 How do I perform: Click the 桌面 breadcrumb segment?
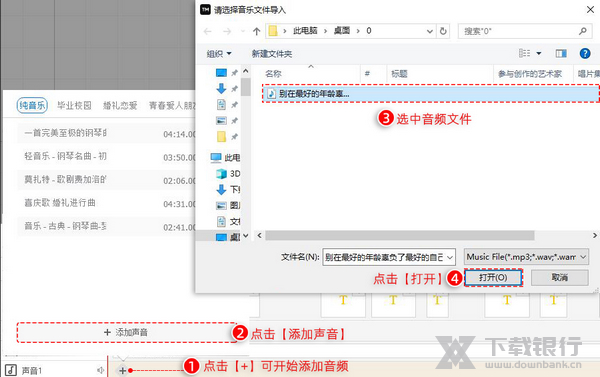[342, 31]
